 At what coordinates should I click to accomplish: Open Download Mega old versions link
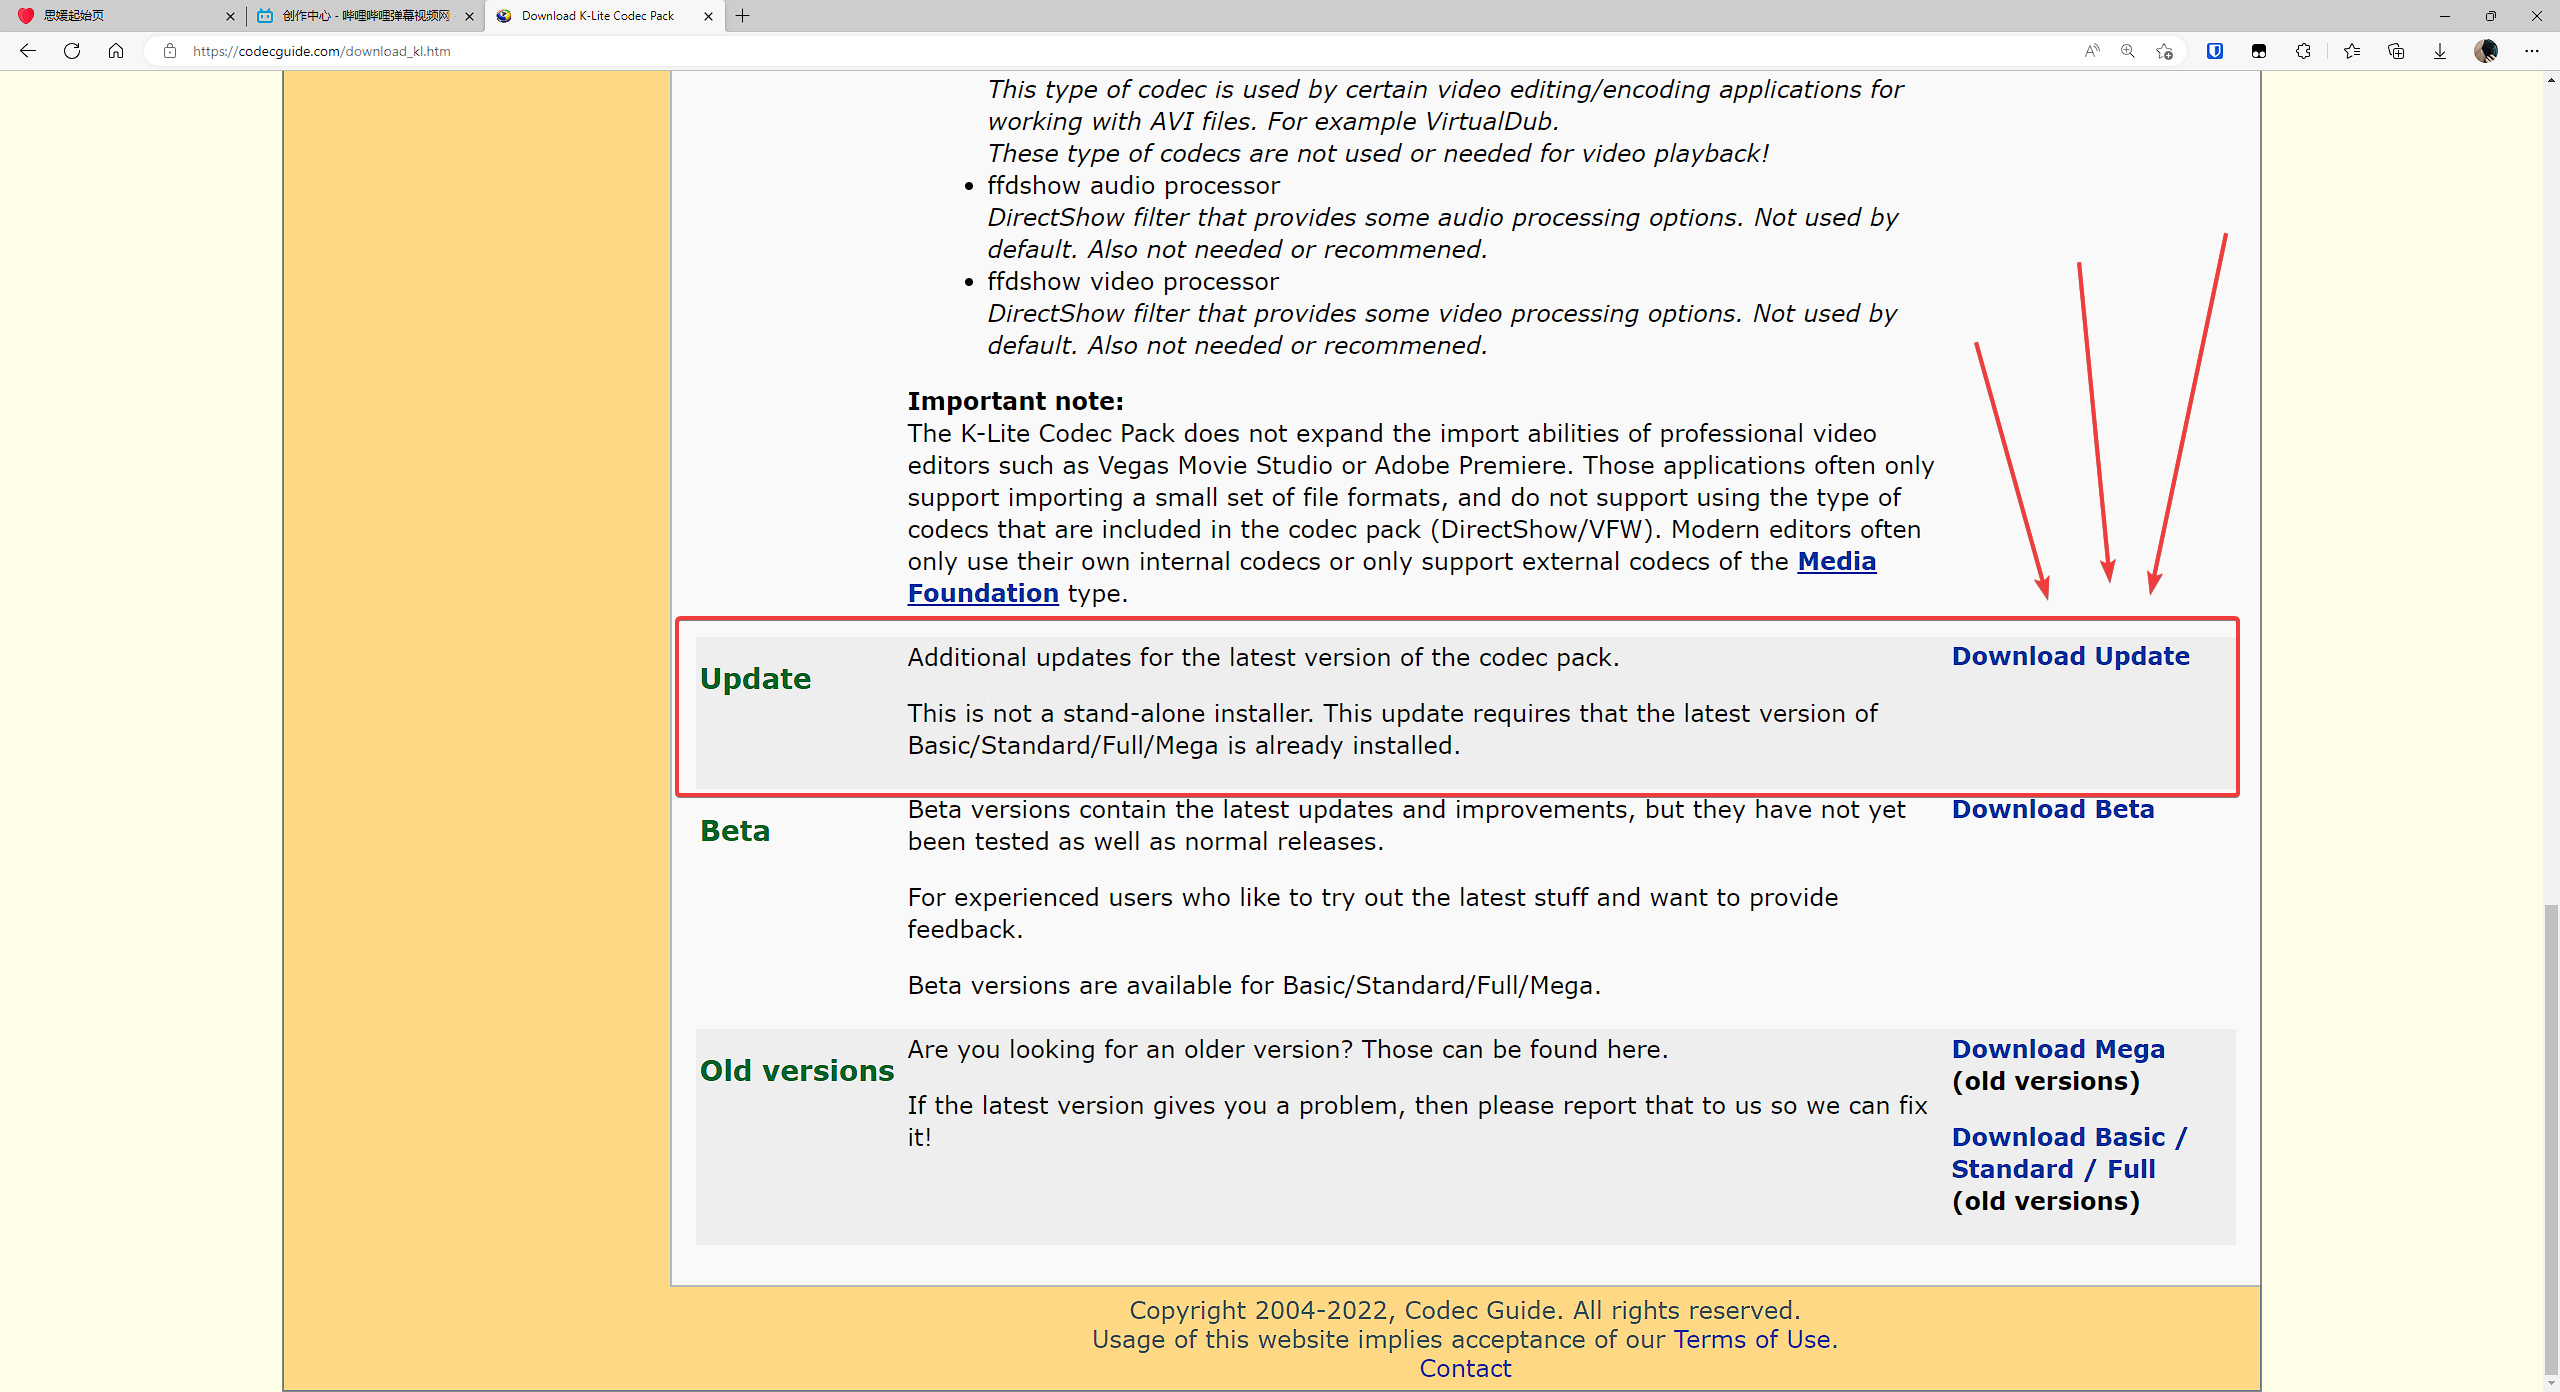click(x=2058, y=1049)
